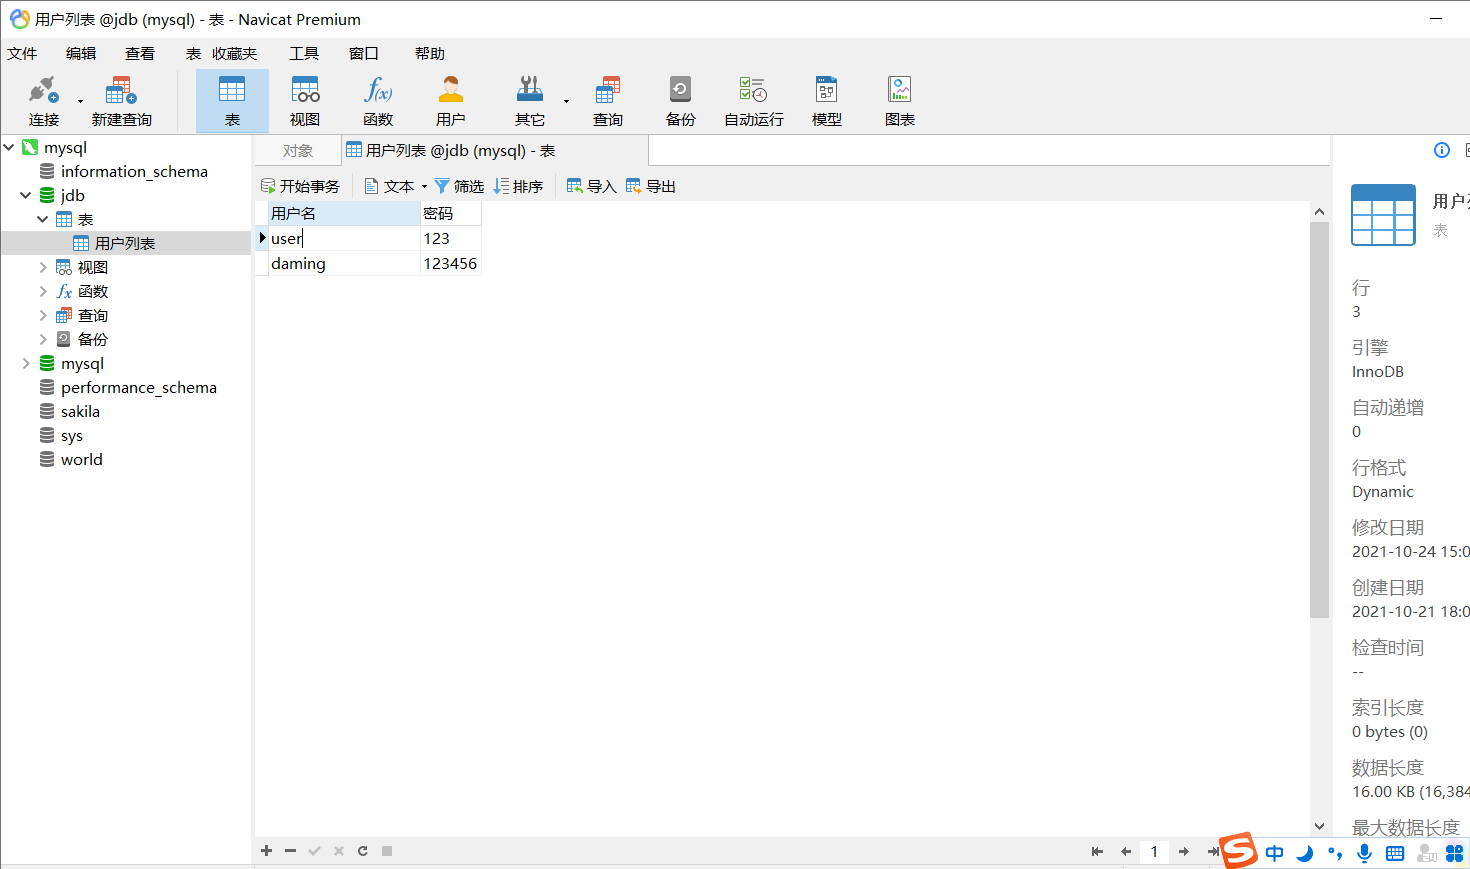Collapse the jdb database node

[x=26, y=195]
